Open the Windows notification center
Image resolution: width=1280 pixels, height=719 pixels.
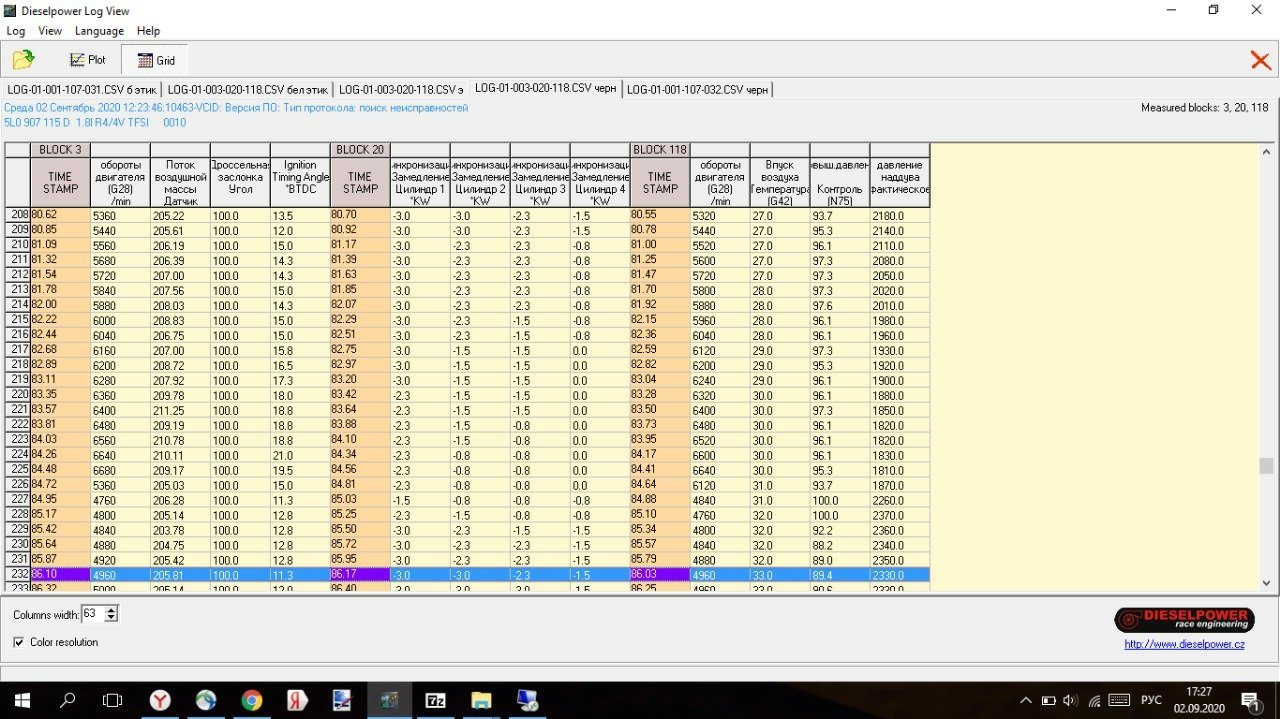[x=1251, y=700]
